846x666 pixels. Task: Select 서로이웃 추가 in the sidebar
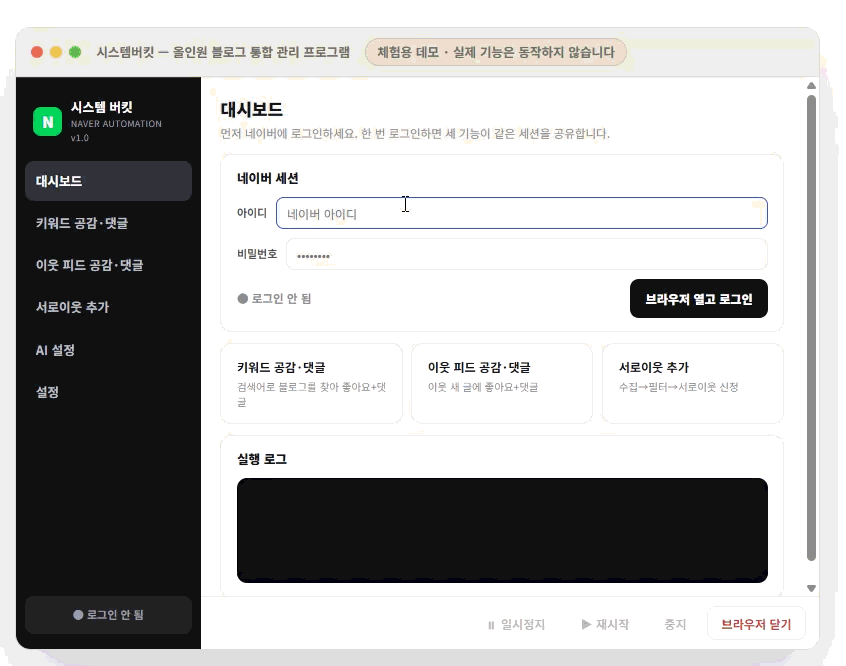tap(108, 307)
